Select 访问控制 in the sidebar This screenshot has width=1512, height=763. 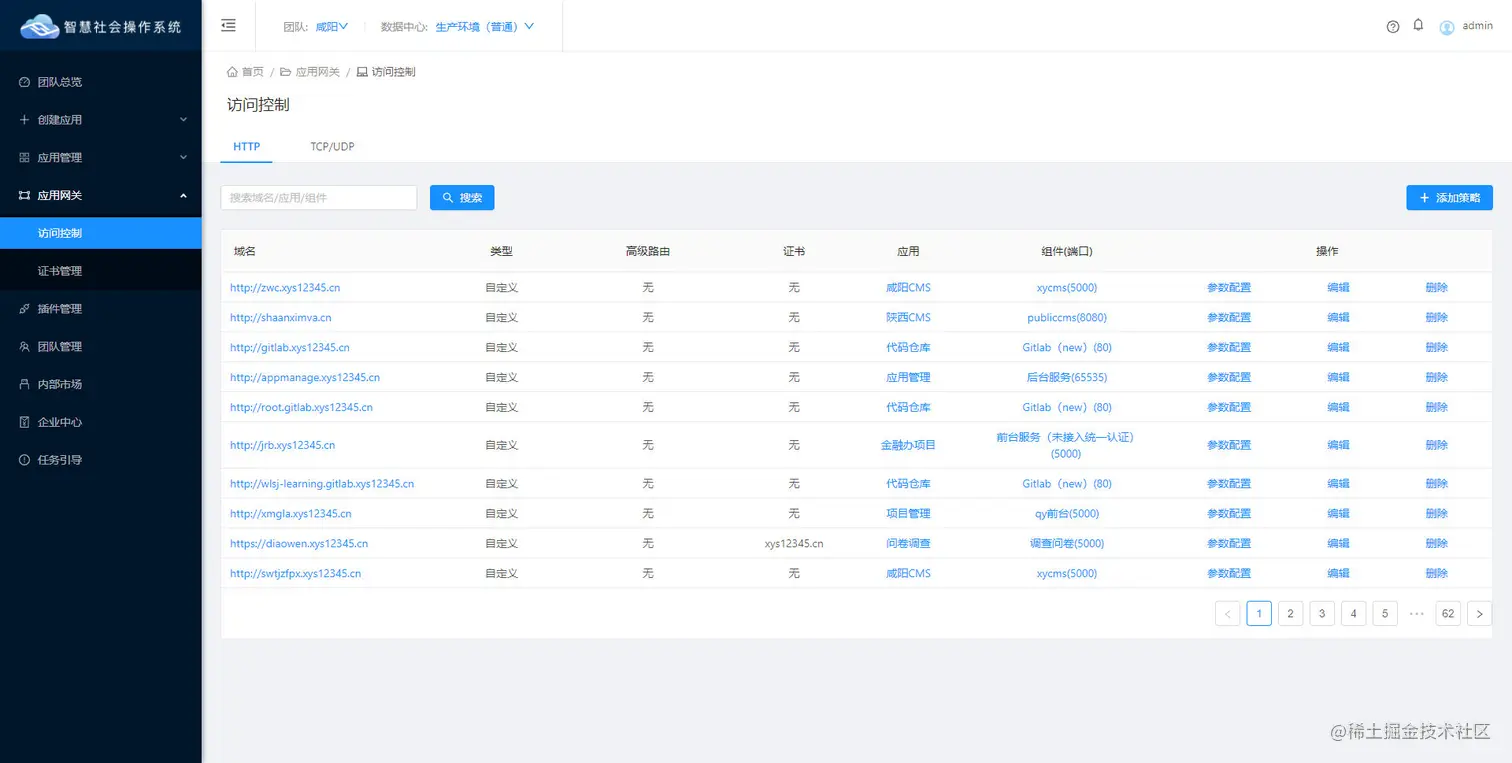coord(100,233)
